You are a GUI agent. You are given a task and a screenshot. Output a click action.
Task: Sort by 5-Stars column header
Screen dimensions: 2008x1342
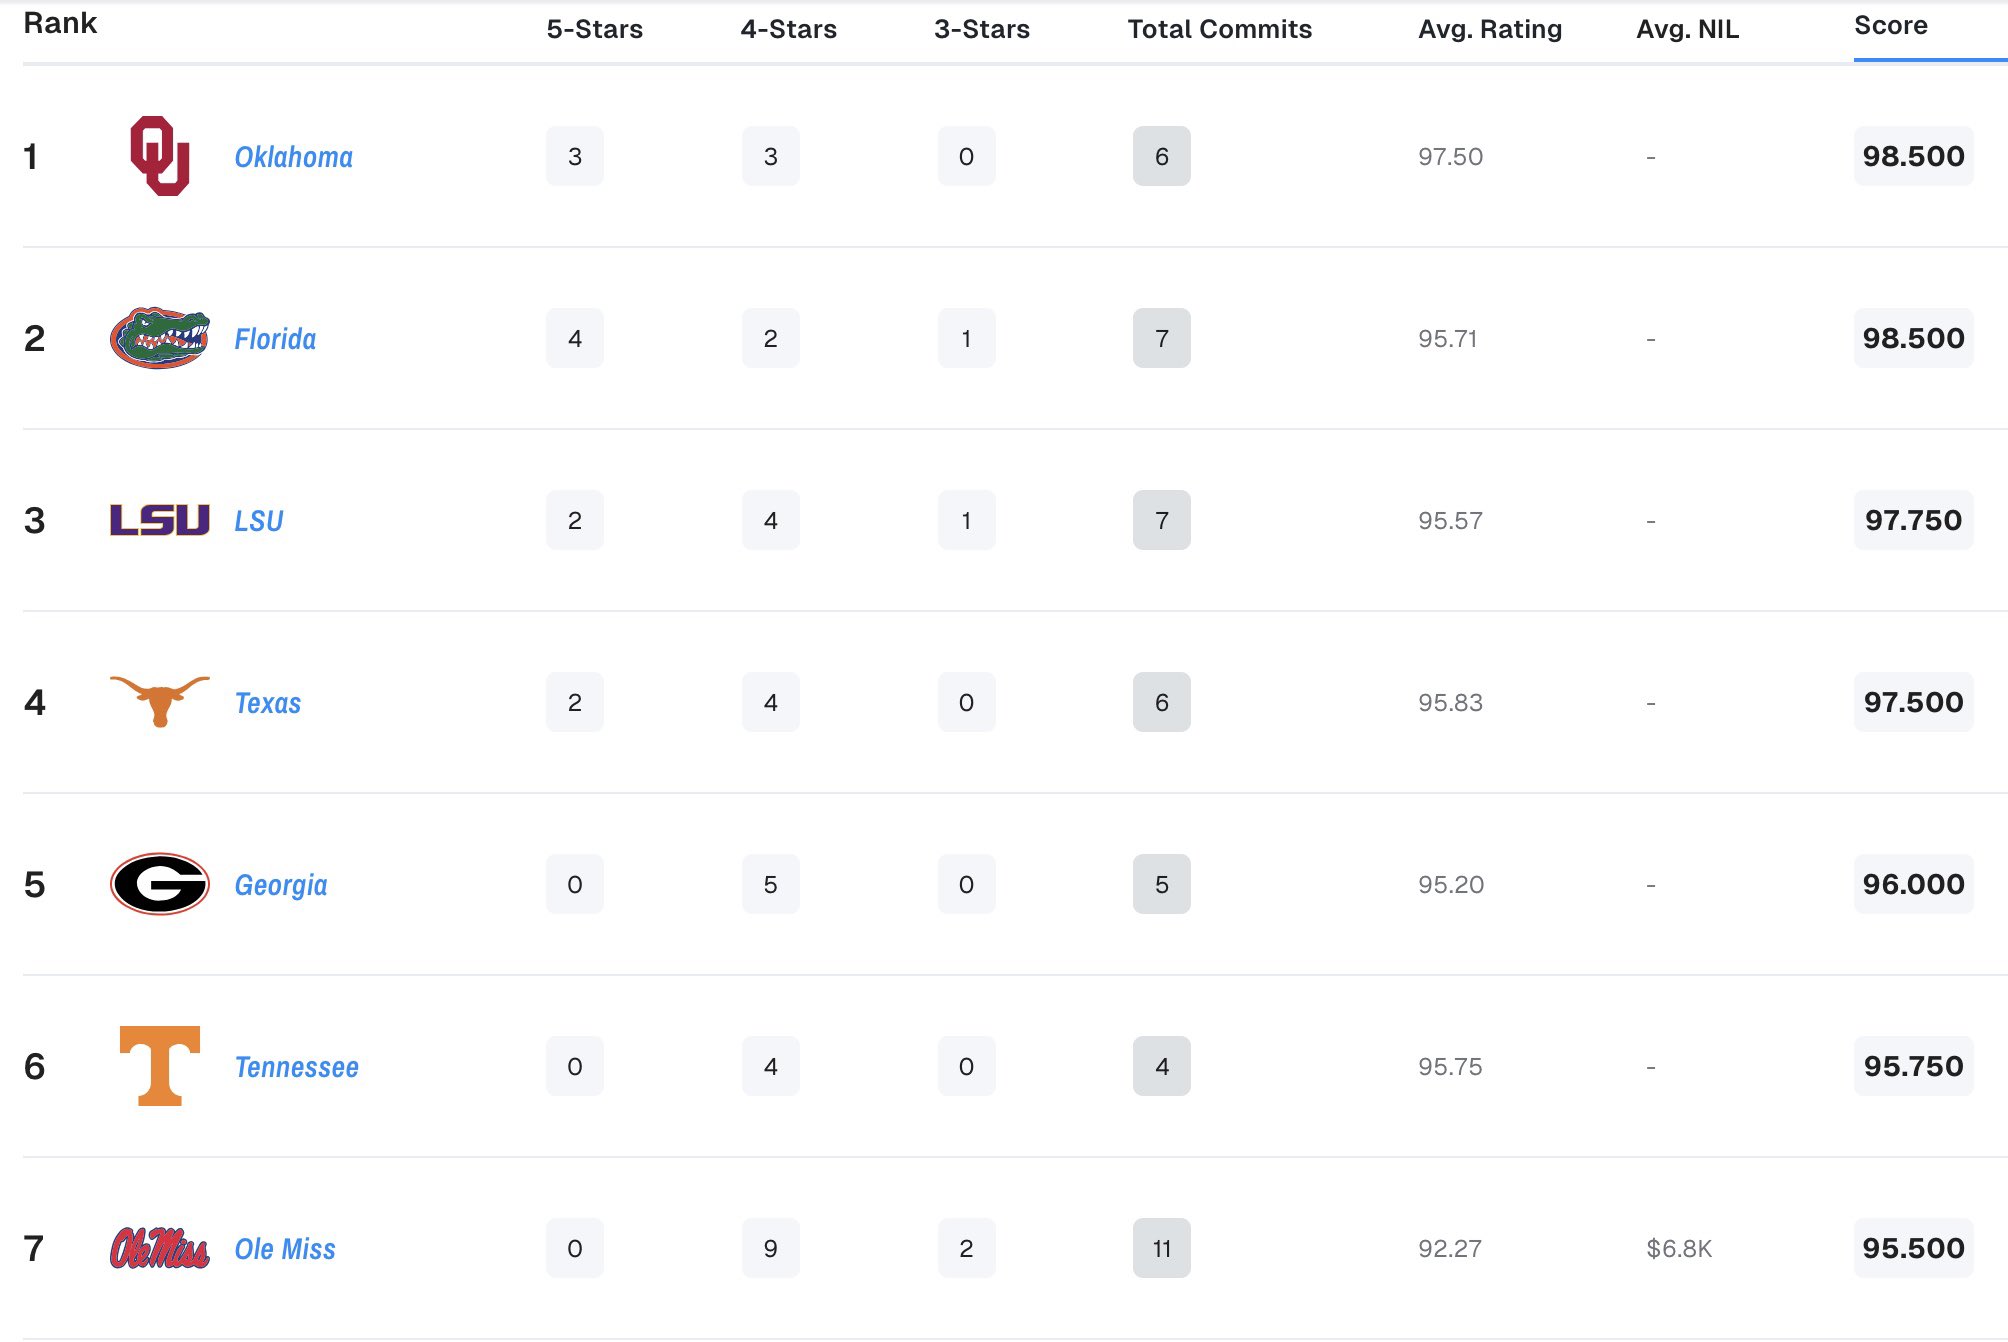tap(594, 29)
